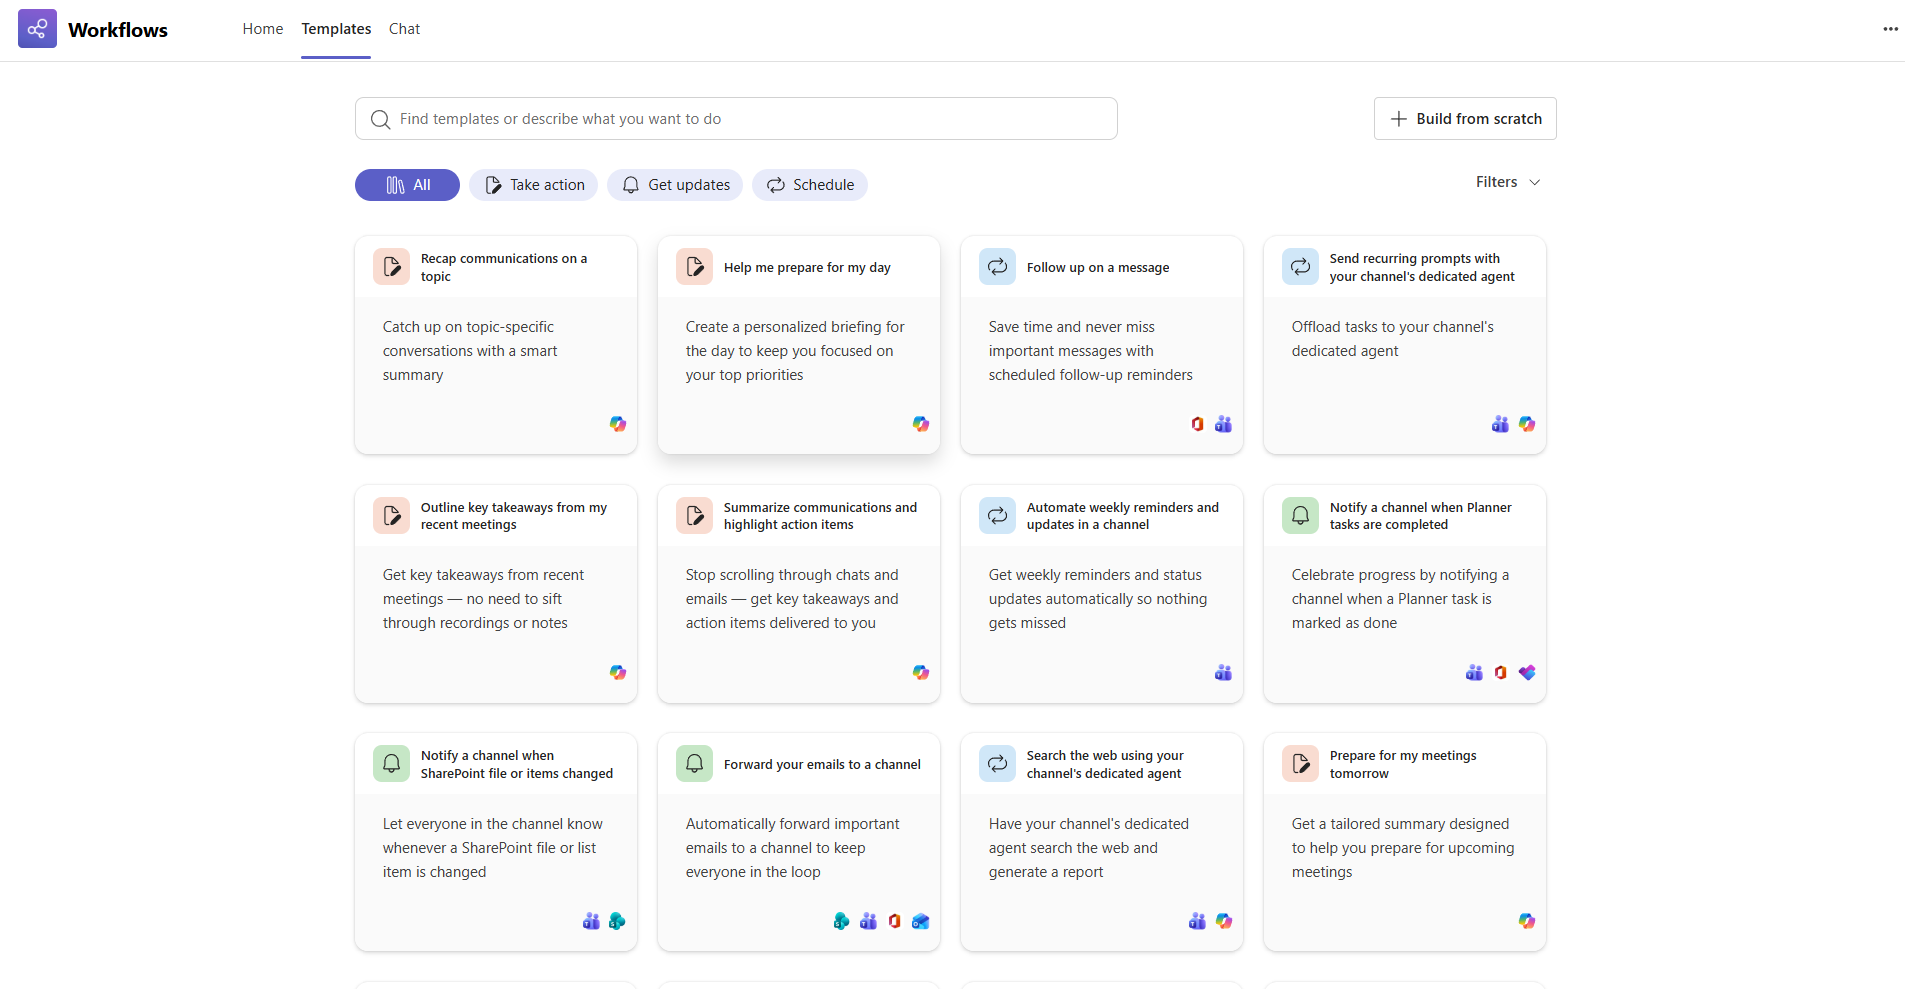
Task: Click Teams icon on Follow up card
Action: 1223,424
